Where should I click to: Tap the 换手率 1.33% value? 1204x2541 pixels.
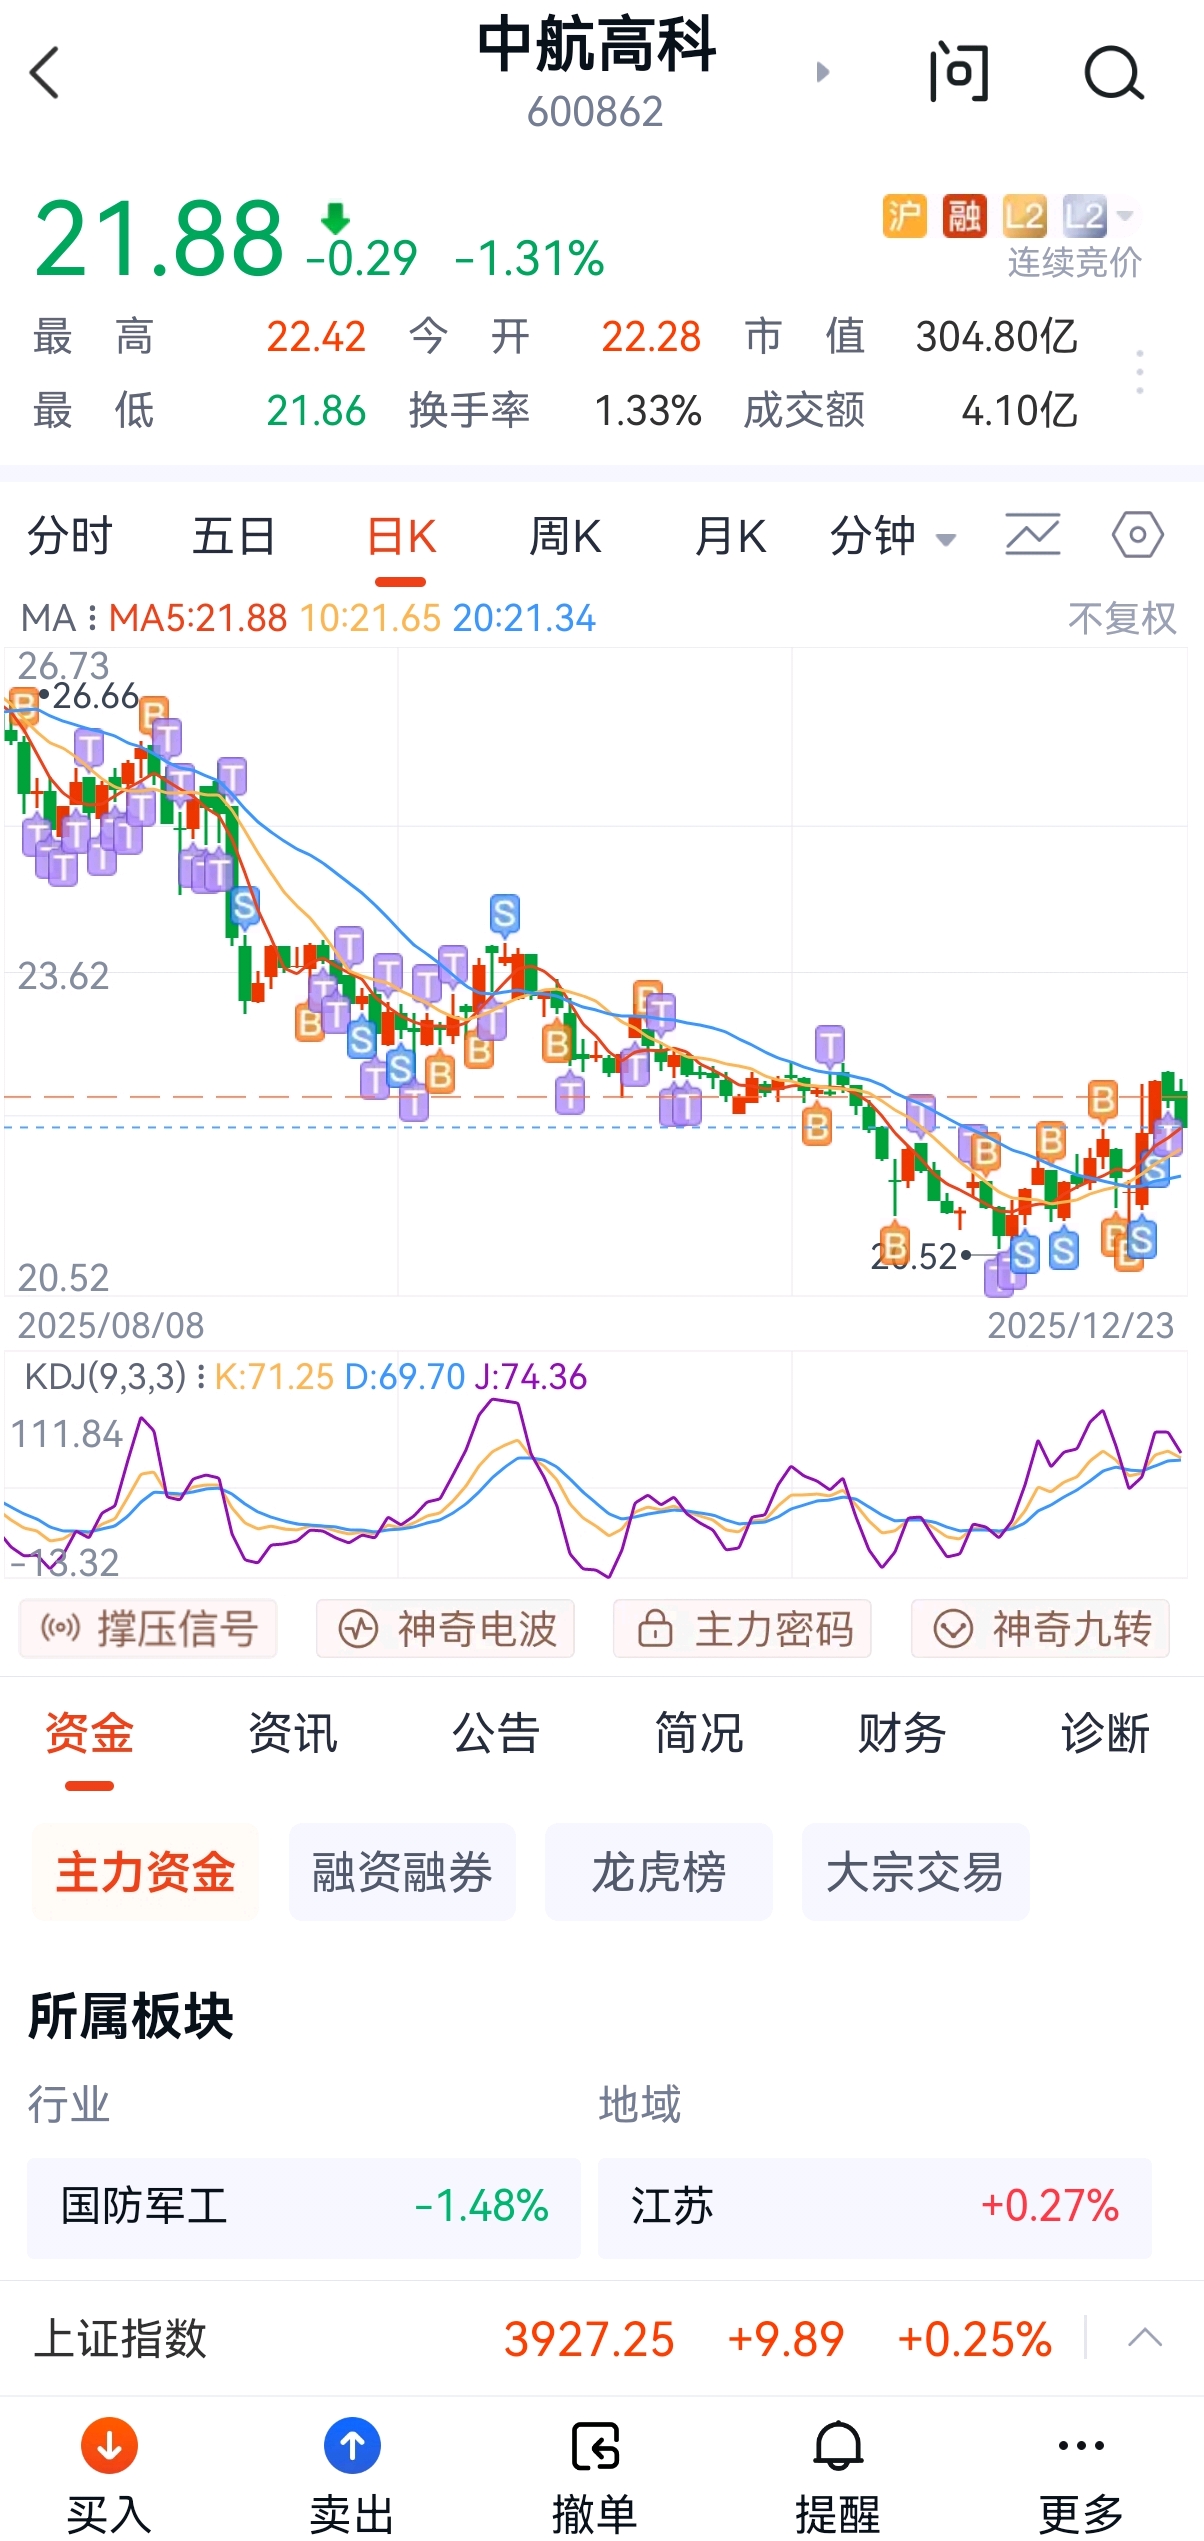(648, 411)
